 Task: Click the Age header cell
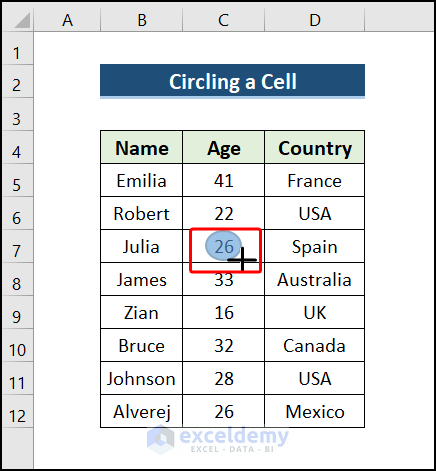coord(223,147)
